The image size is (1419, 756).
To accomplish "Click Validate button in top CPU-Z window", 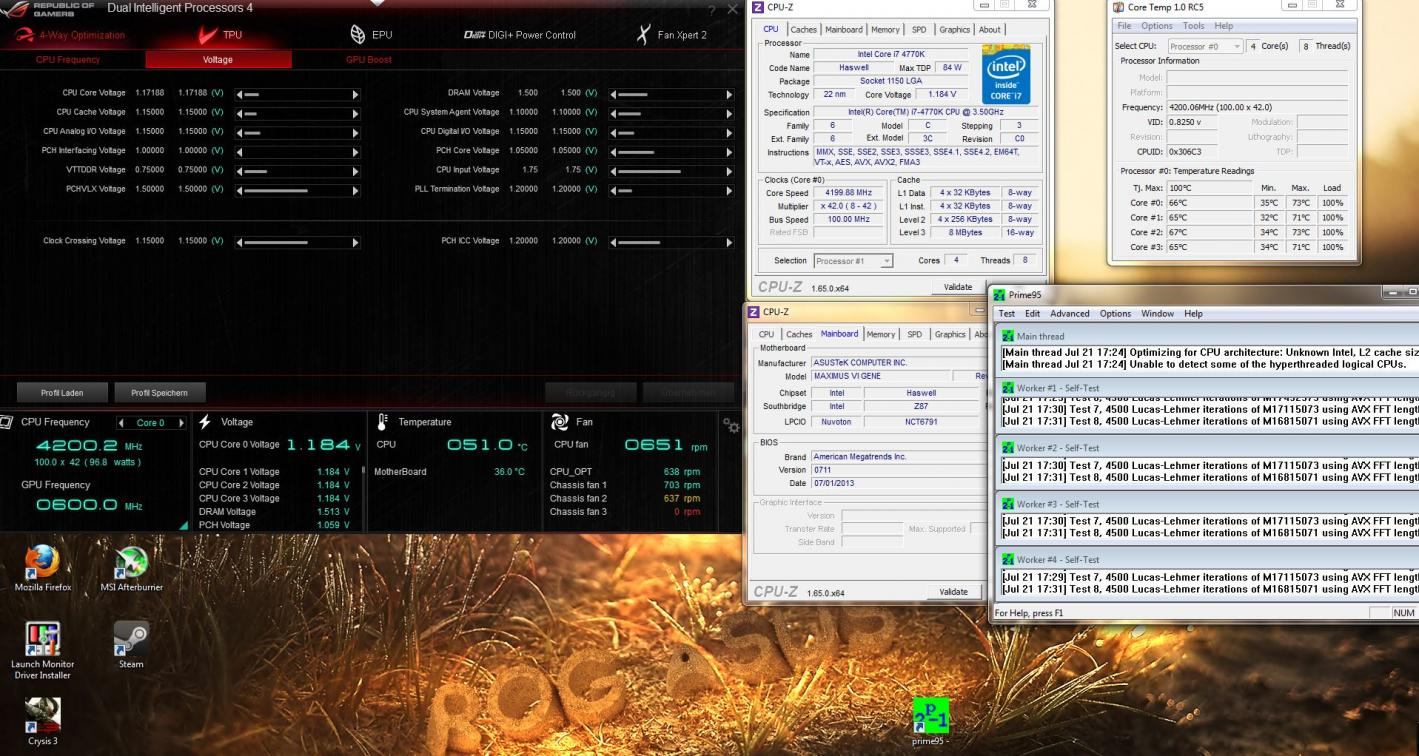I will pyautogui.click(x=957, y=287).
